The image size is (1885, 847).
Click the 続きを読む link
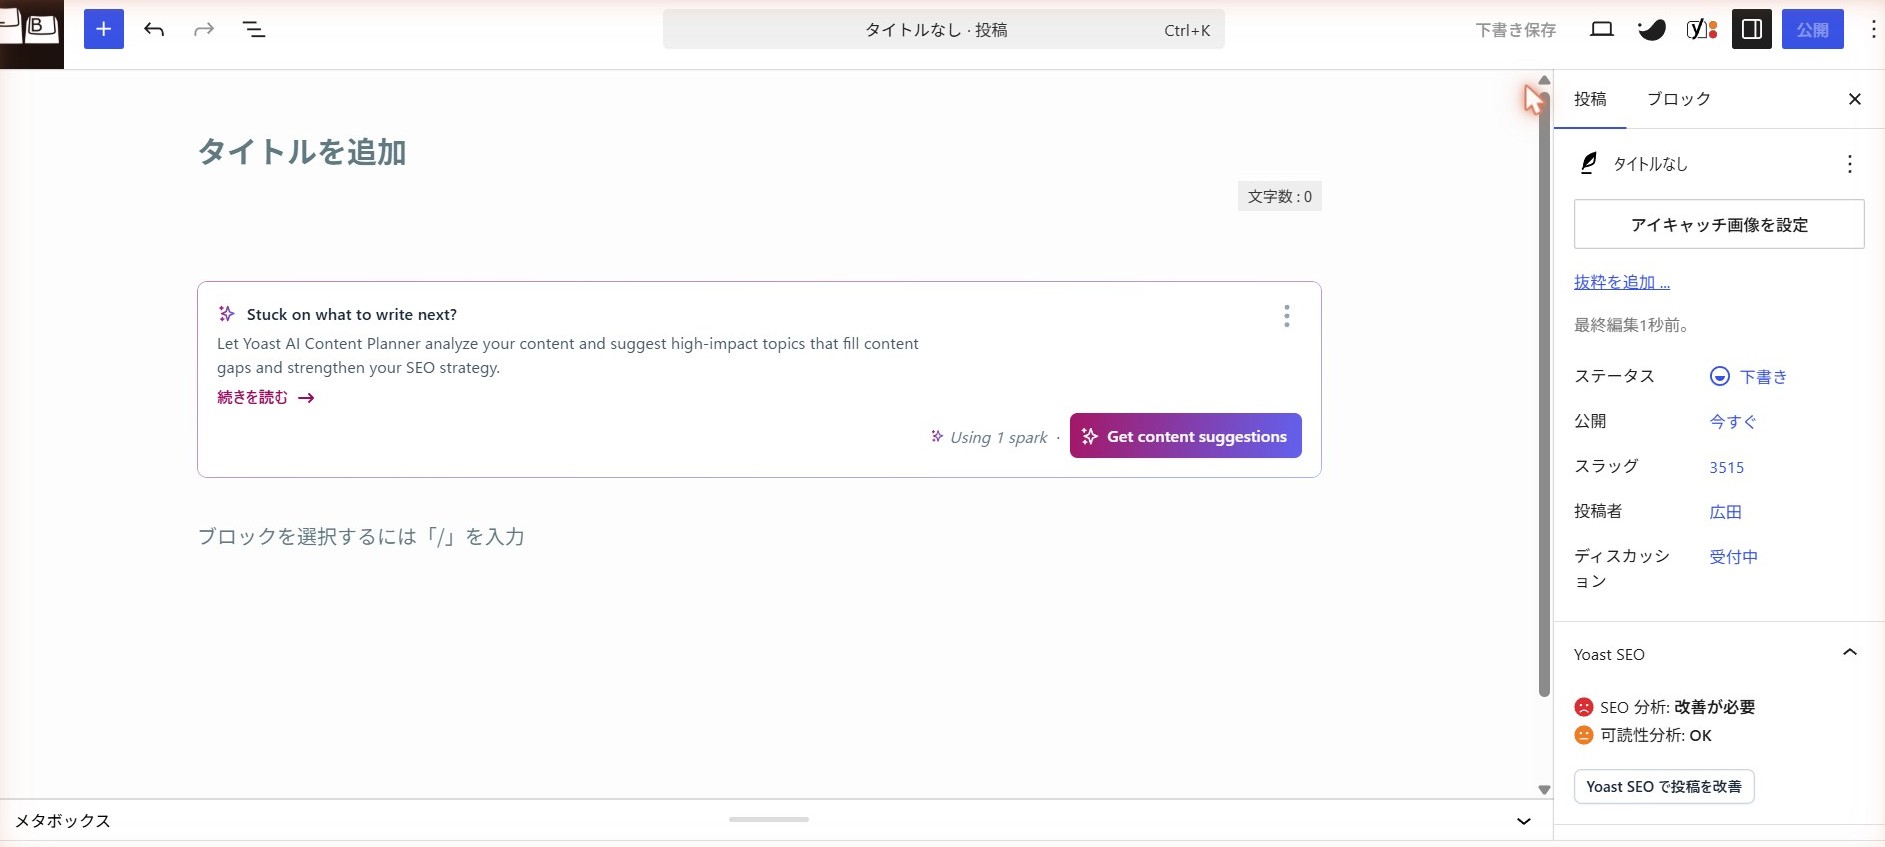click(x=266, y=398)
